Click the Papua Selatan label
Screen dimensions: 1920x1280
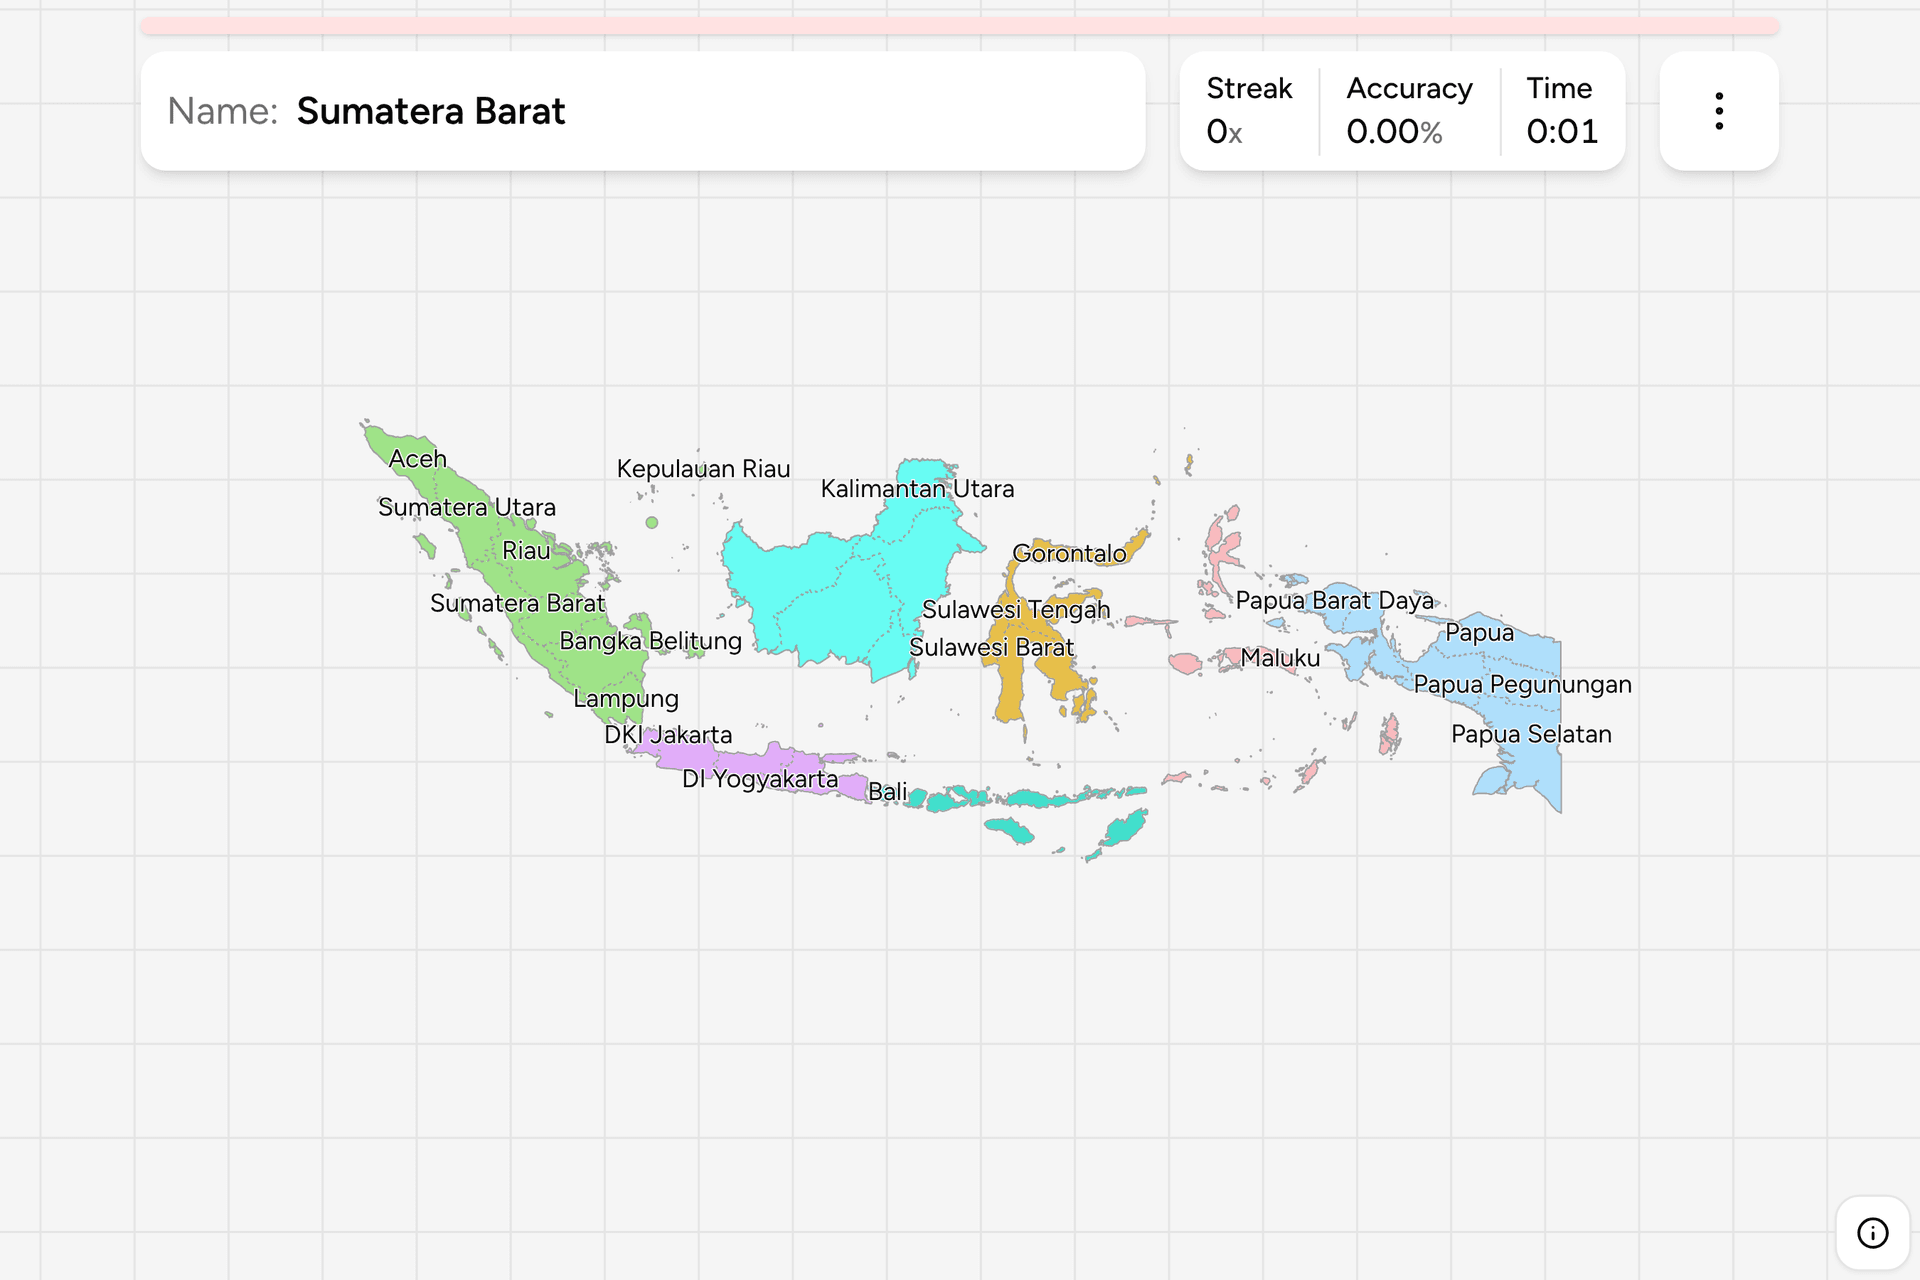[1532, 734]
